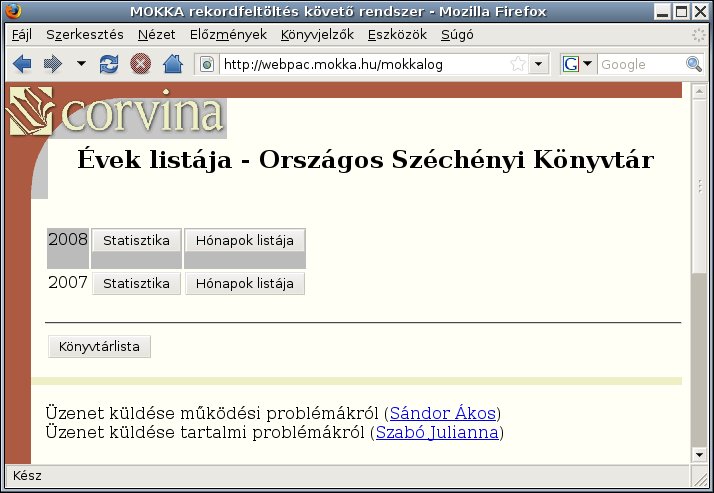Open the history dropdown next to Forward
This screenshot has width=714, height=493.
click(81, 65)
